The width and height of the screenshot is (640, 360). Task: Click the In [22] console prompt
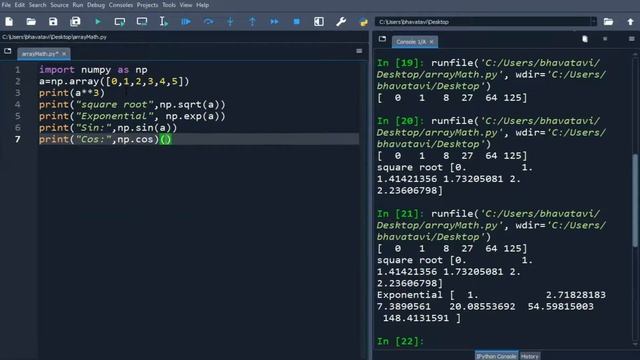coord(400,341)
